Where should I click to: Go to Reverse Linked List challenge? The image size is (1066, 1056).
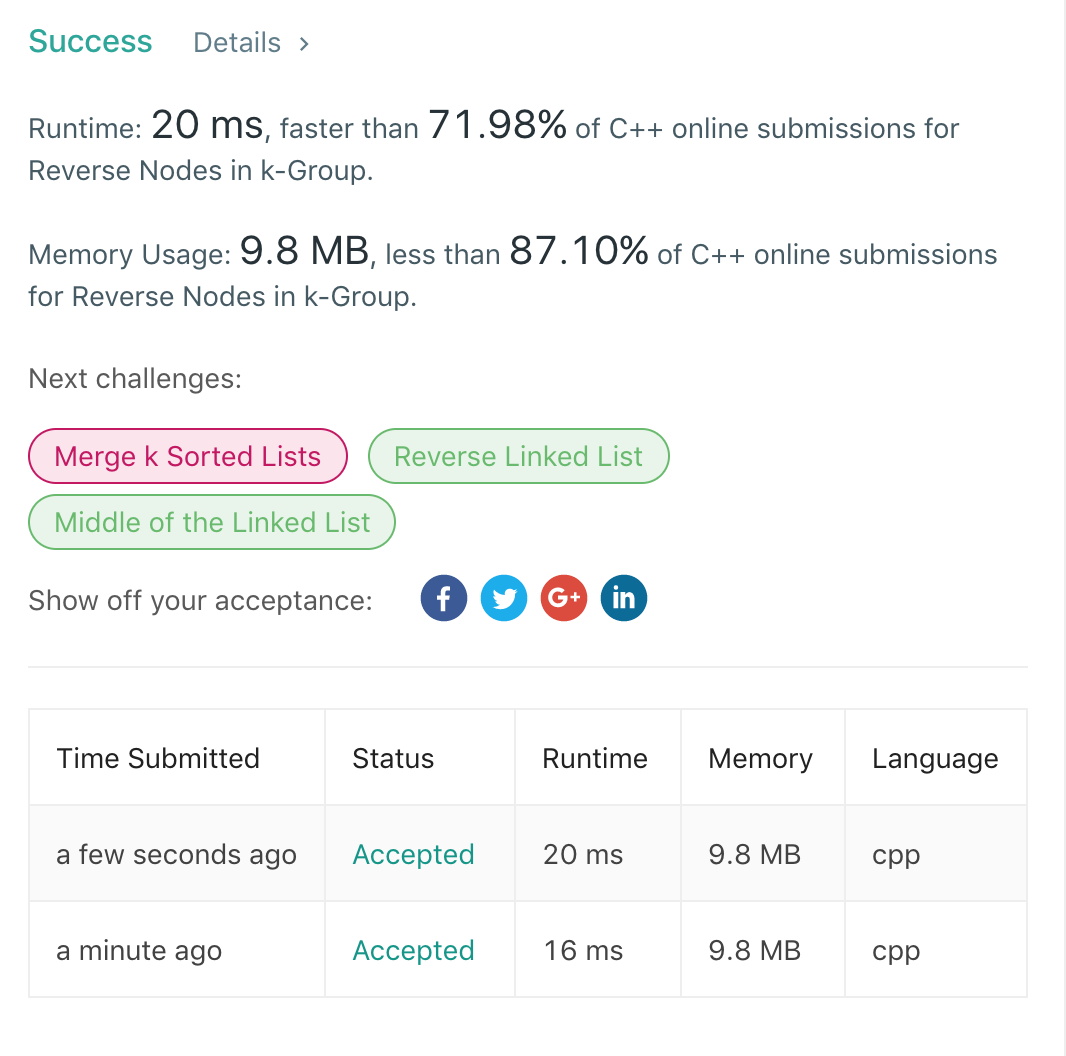click(518, 456)
